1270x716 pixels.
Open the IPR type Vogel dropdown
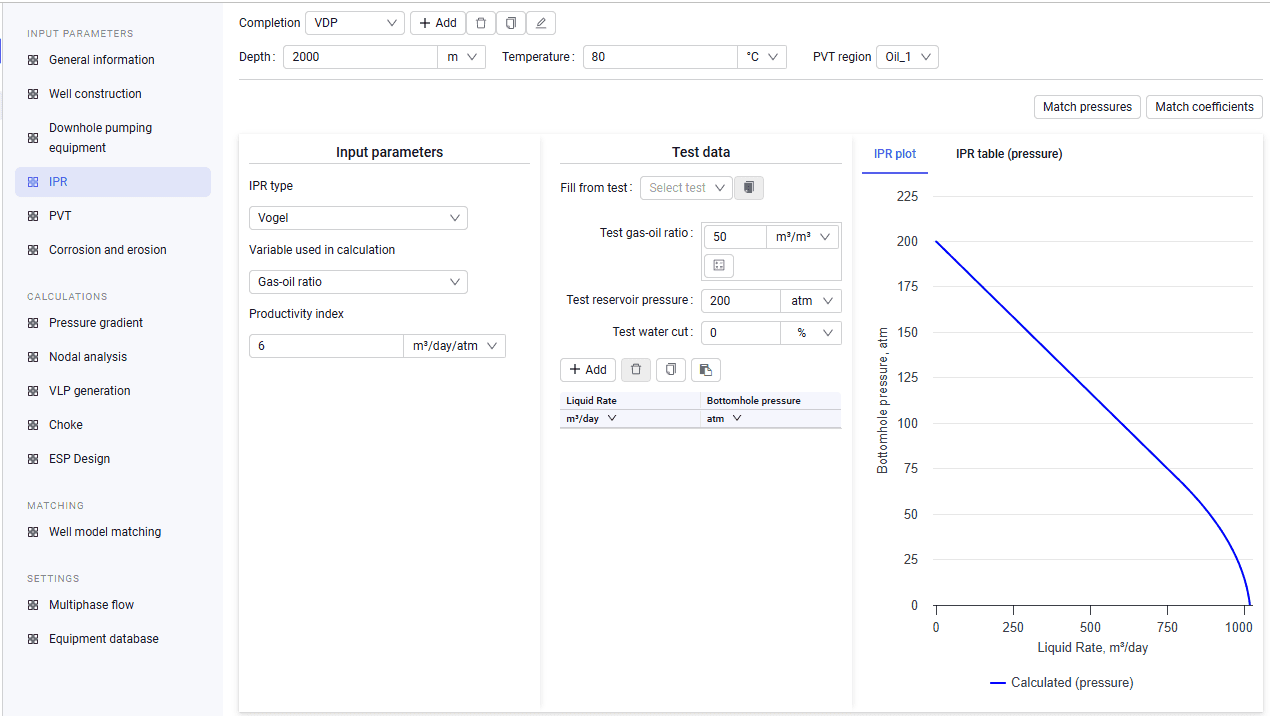click(358, 218)
